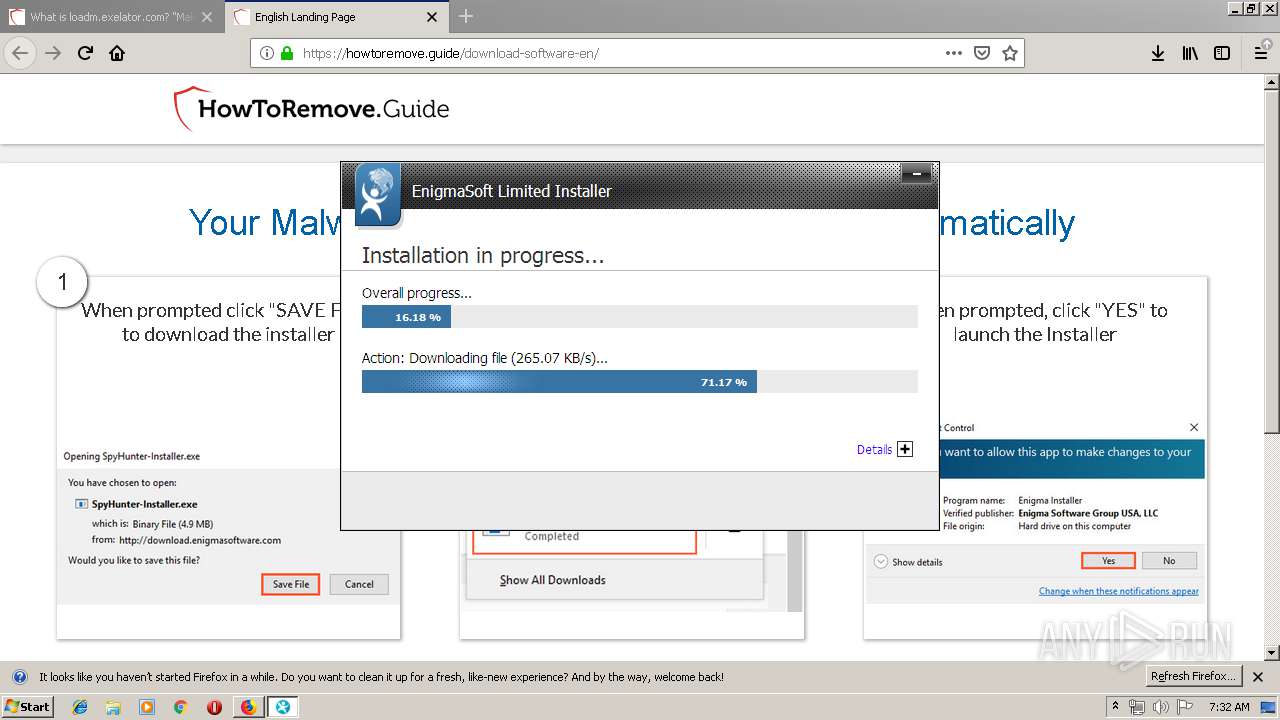Dismiss the Firefox notification bar
This screenshot has width=1280, height=720.
(x=1258, y=677)
